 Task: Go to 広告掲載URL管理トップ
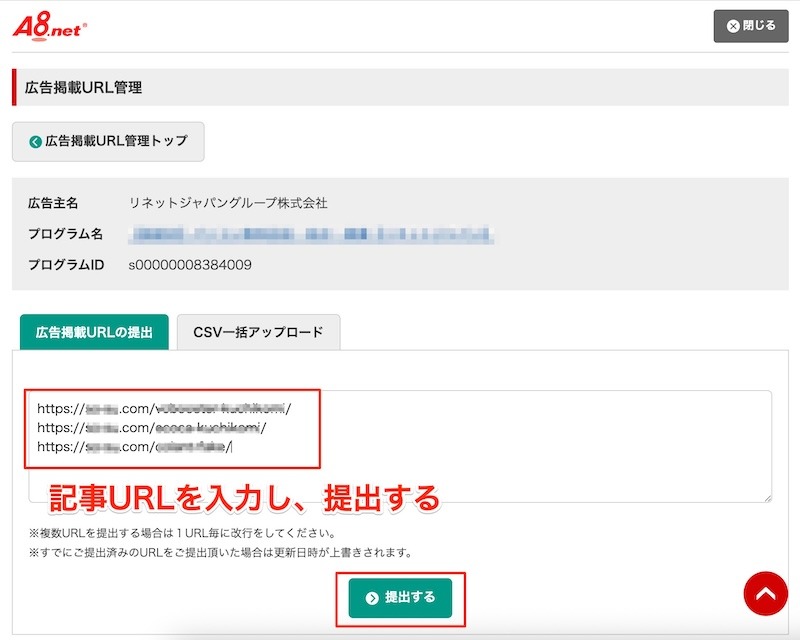[108, 142]
